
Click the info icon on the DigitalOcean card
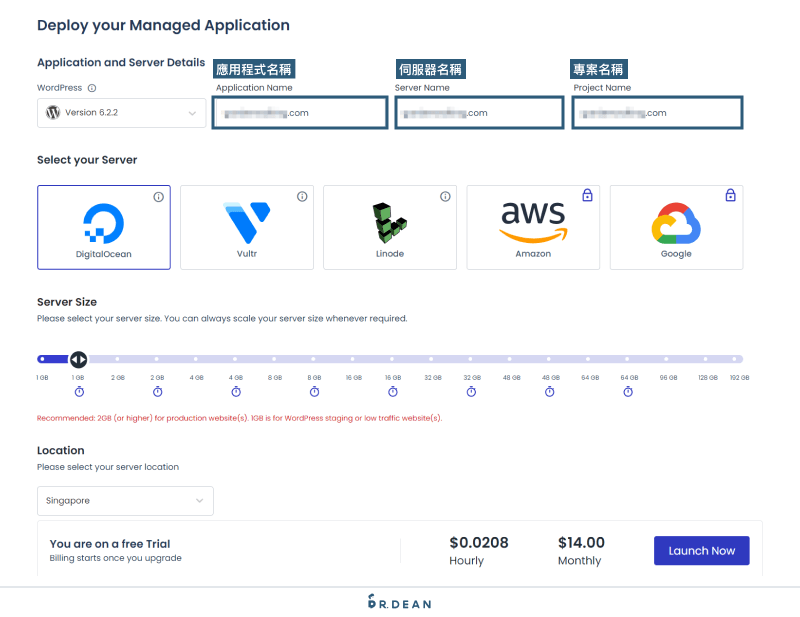[158, 197]
